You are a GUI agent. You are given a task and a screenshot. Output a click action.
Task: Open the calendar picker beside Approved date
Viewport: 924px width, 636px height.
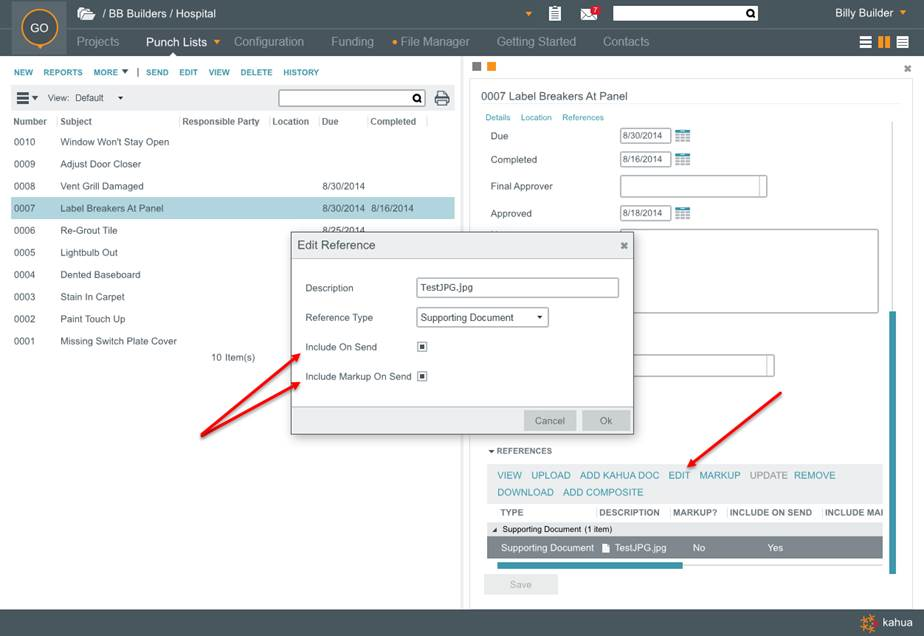click(683, 213)
